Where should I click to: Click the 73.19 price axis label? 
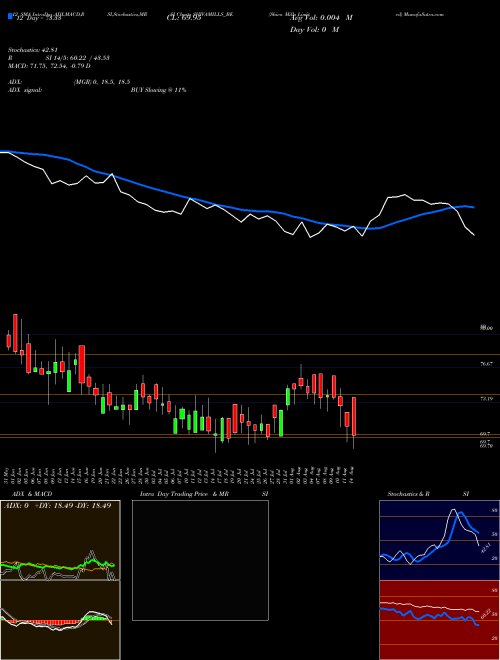(x=487, y=398)
